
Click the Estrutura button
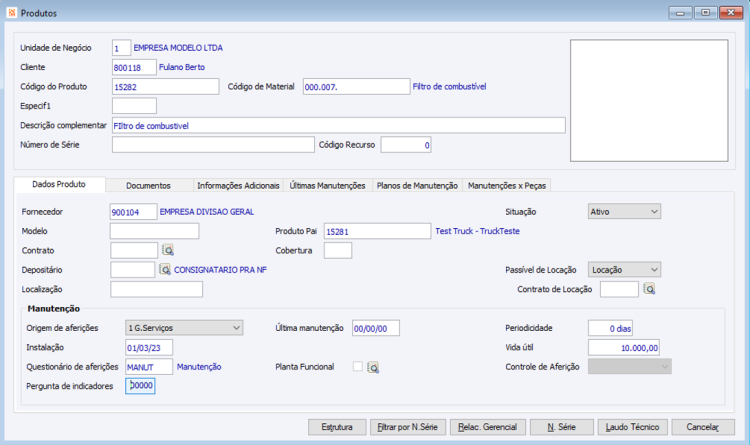coord(337,427)
